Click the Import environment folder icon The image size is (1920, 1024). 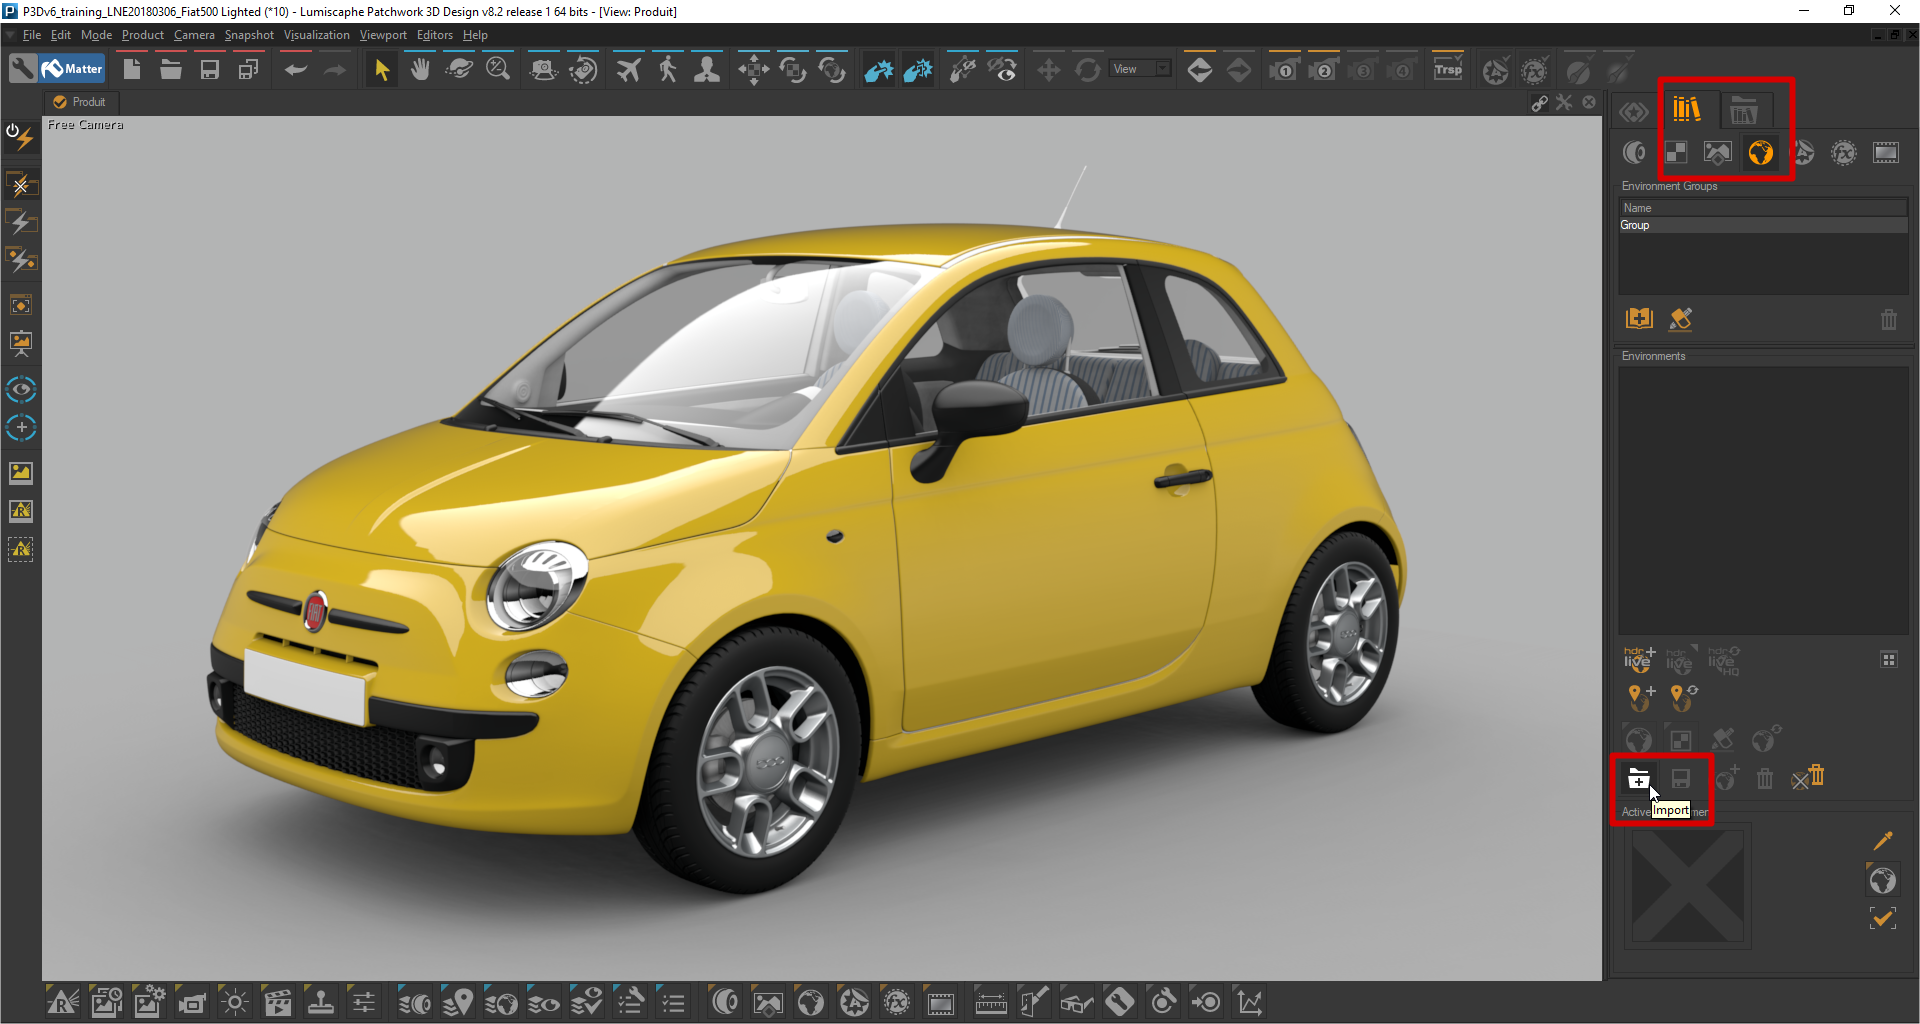1638,778
